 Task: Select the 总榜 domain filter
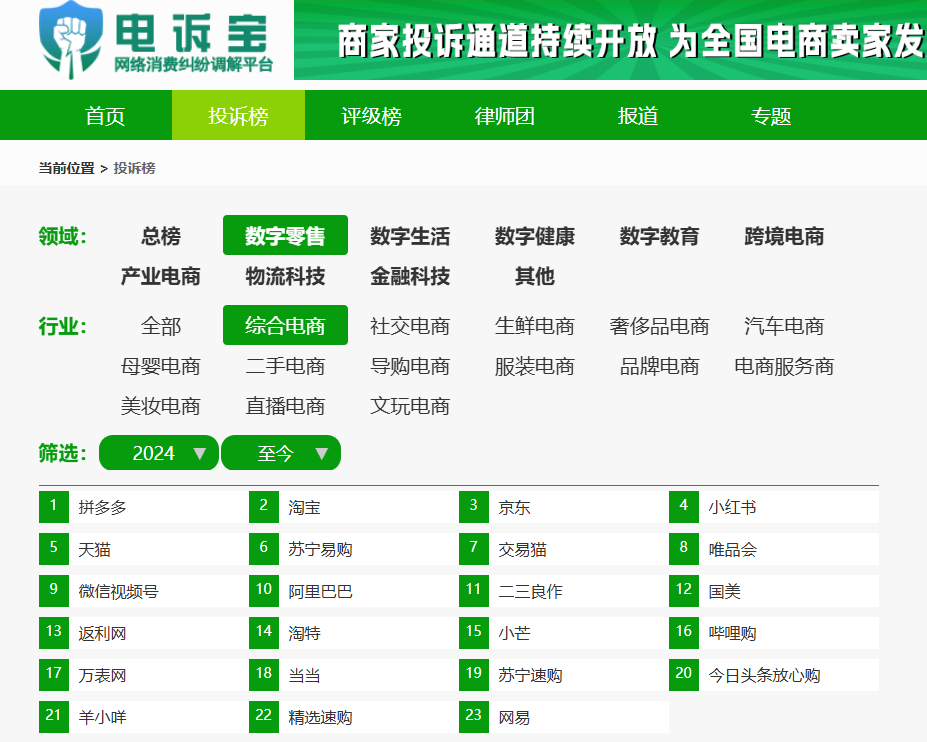pyautogui.click(x=161, y=236)
